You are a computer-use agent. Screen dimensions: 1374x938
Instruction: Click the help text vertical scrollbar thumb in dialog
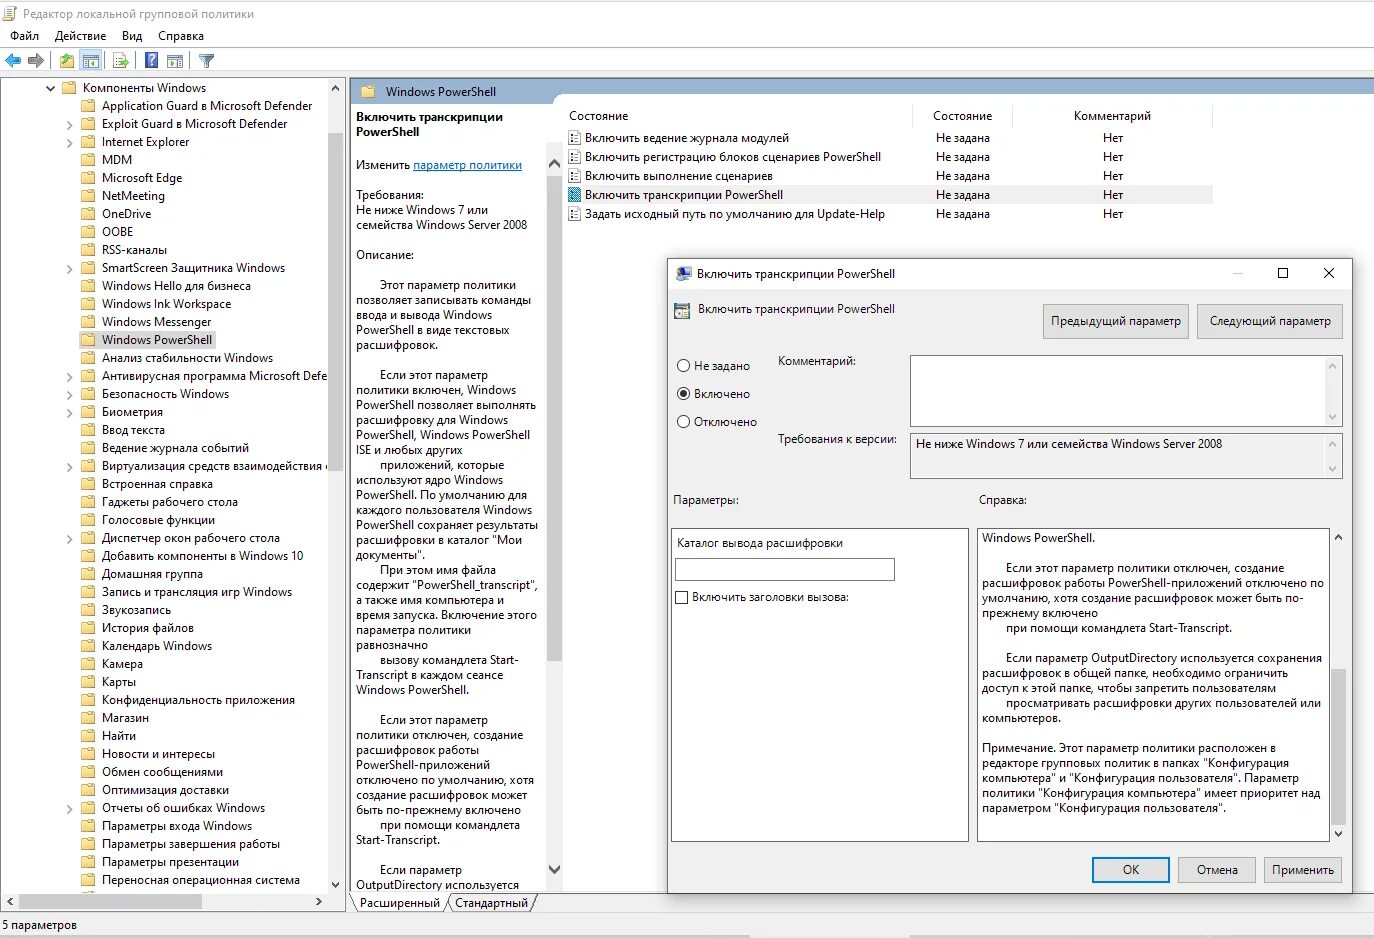pos(1338,745)
